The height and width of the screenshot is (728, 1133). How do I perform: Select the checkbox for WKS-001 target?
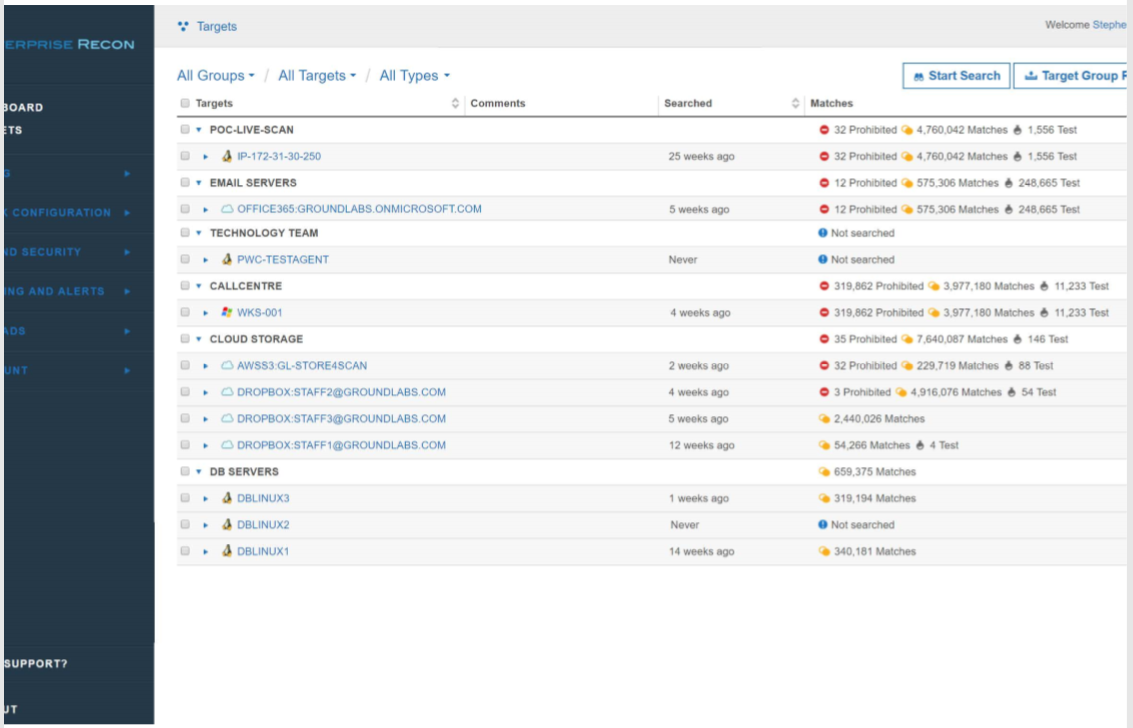[x=185, y=312]
